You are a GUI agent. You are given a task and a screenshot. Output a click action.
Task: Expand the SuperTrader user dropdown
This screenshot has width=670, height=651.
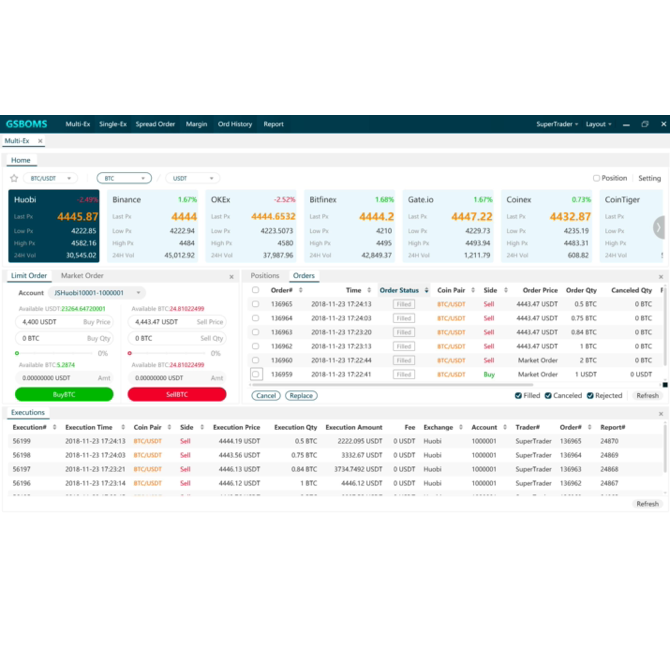(x=557, y=124)
